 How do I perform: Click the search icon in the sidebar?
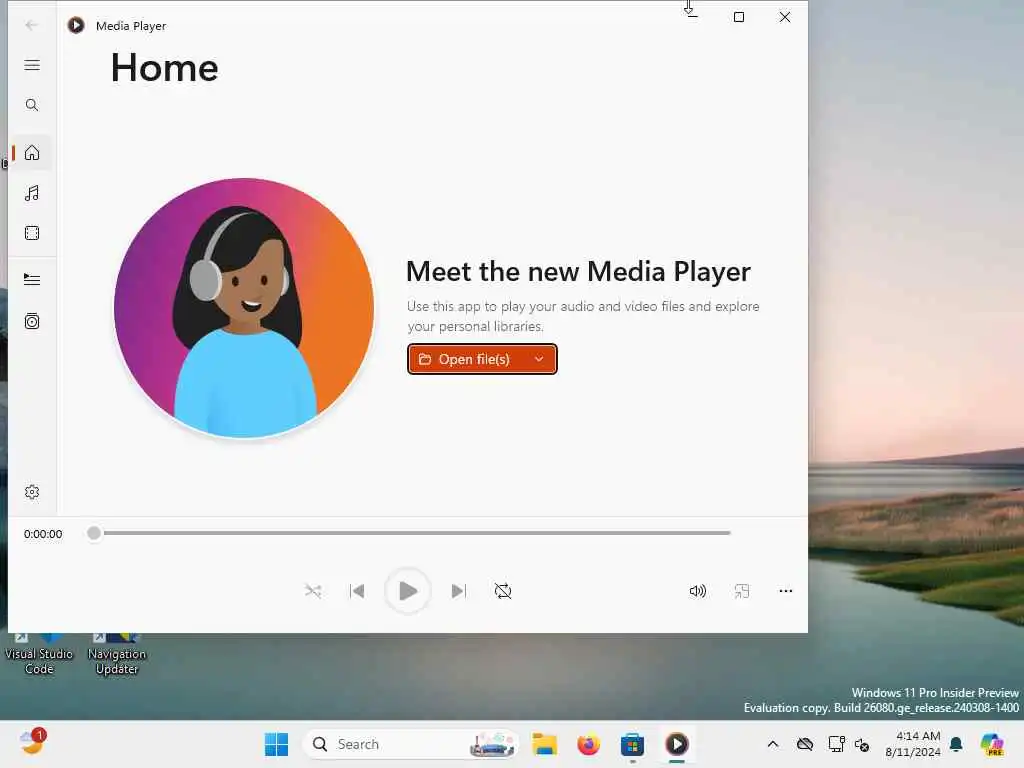[x=32, y=105]
